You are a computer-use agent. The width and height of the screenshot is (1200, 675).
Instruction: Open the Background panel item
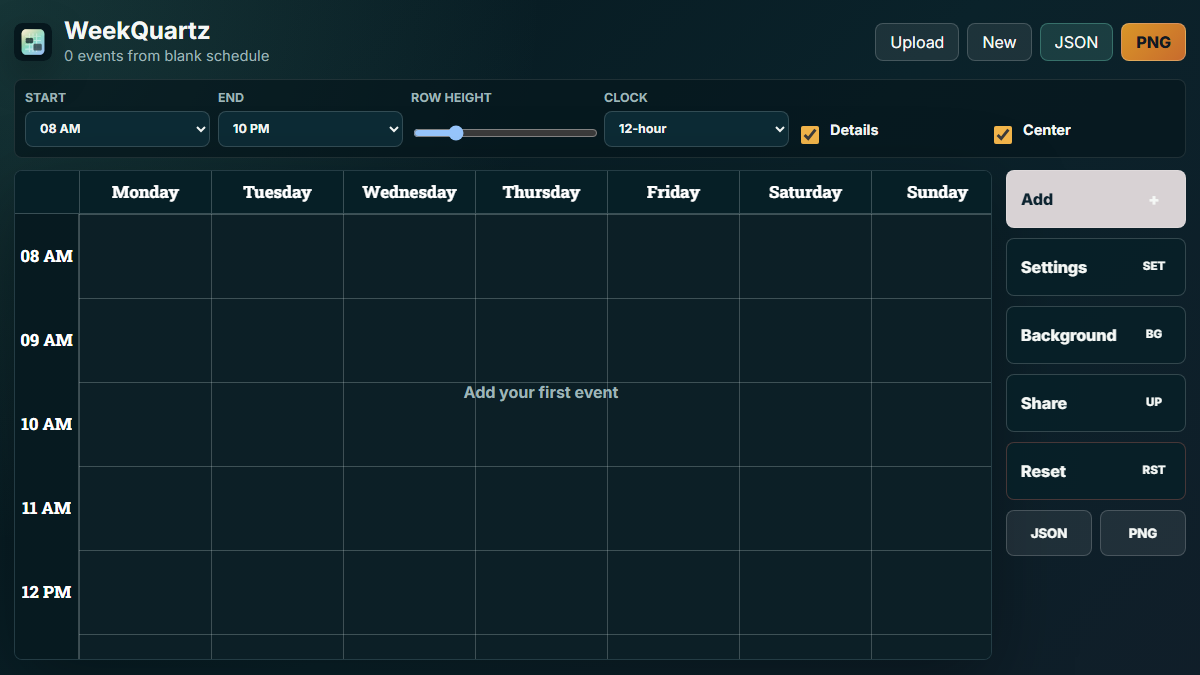1096,335
